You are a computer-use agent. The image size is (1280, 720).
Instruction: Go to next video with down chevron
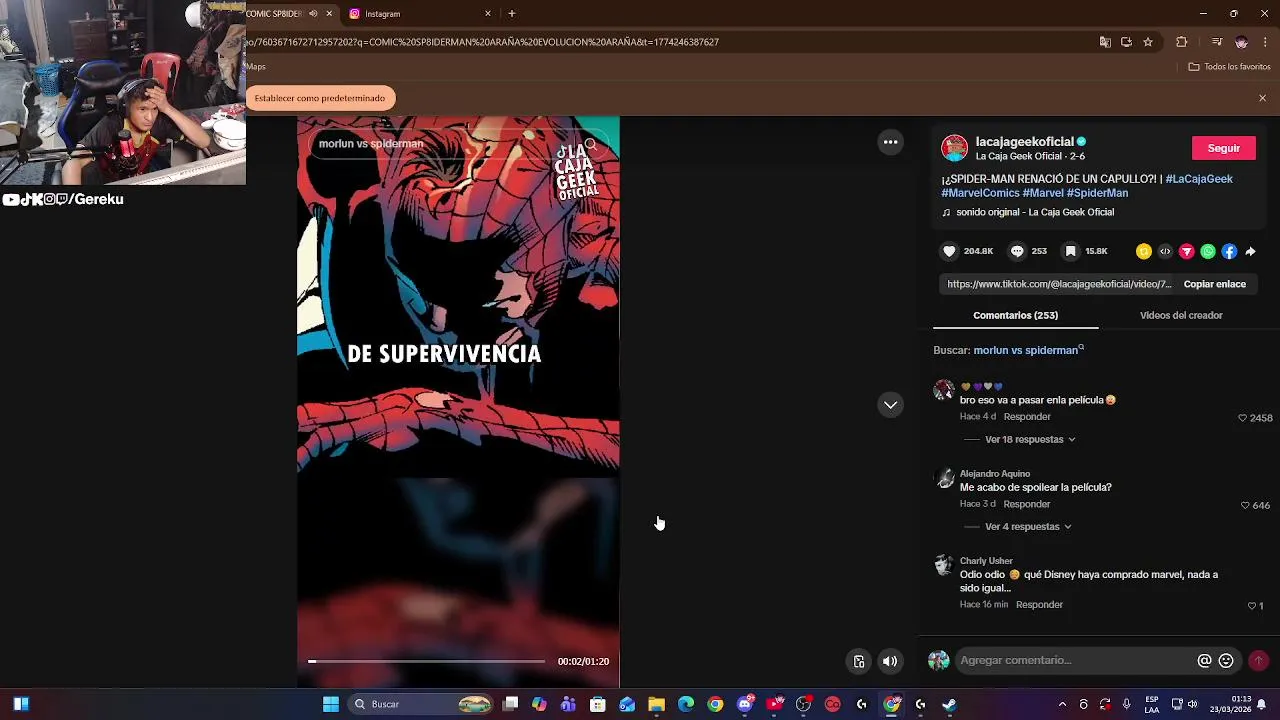[x=890, y=405]
